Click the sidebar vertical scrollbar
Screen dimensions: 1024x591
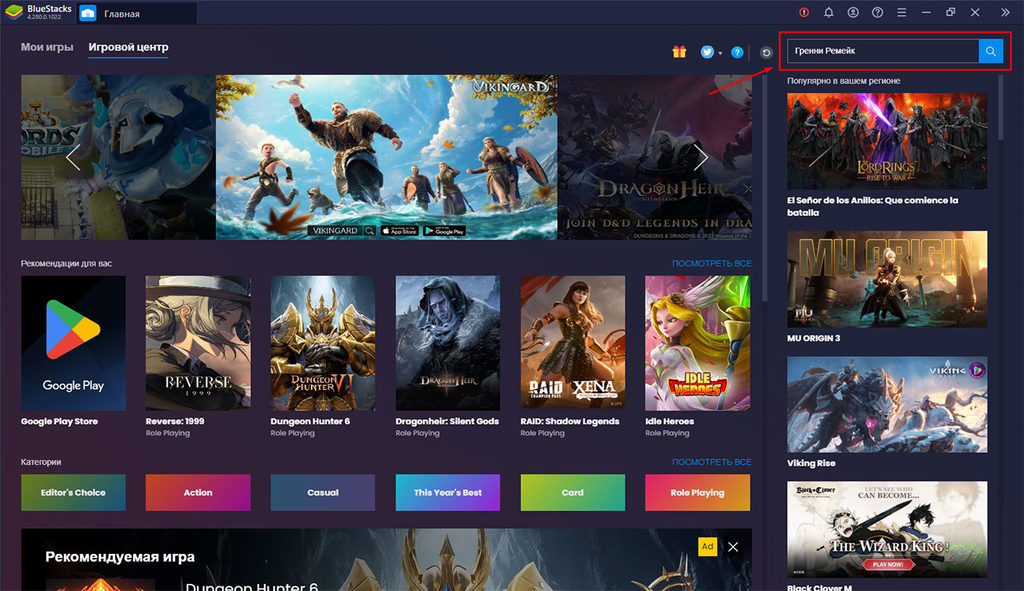1000,108
